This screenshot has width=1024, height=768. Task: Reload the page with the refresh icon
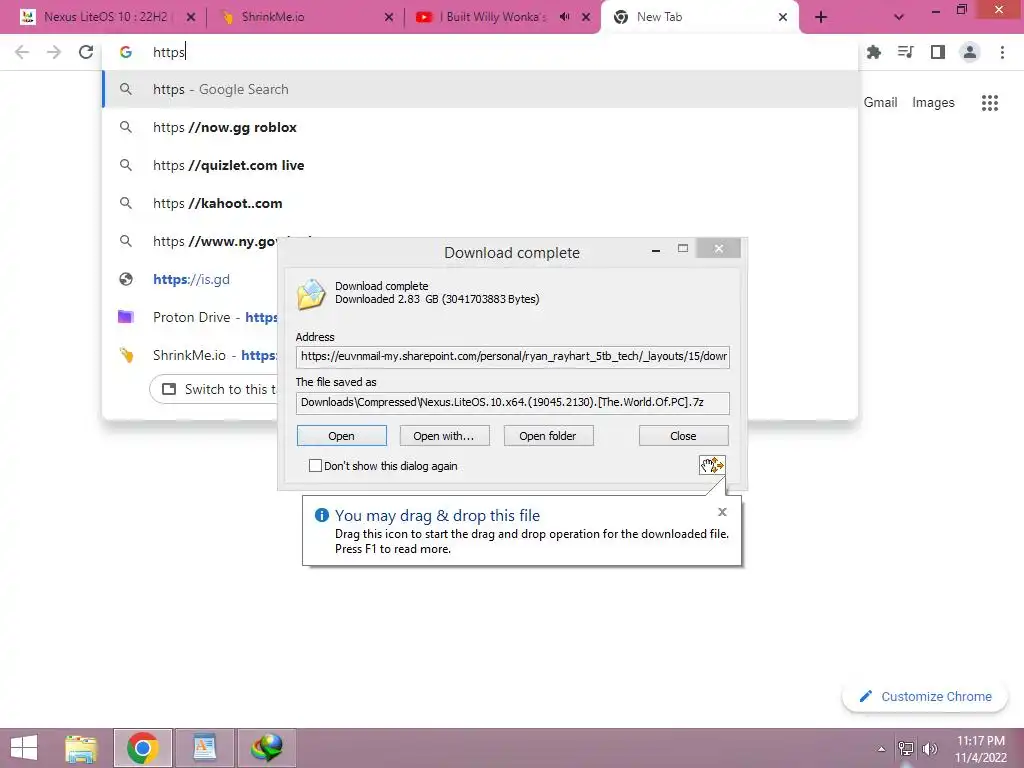(86, 52)
